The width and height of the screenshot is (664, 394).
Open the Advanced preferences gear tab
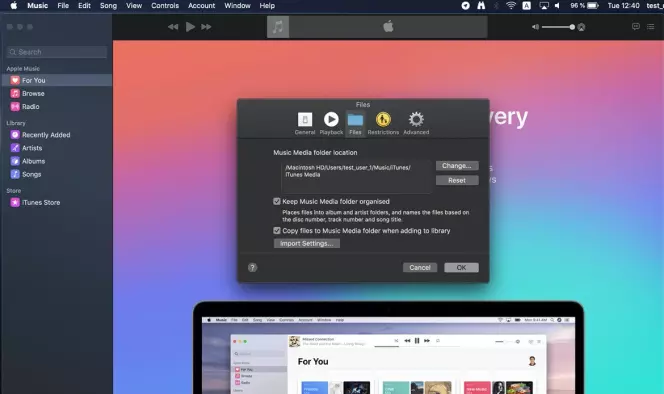(x=416, y=123)
